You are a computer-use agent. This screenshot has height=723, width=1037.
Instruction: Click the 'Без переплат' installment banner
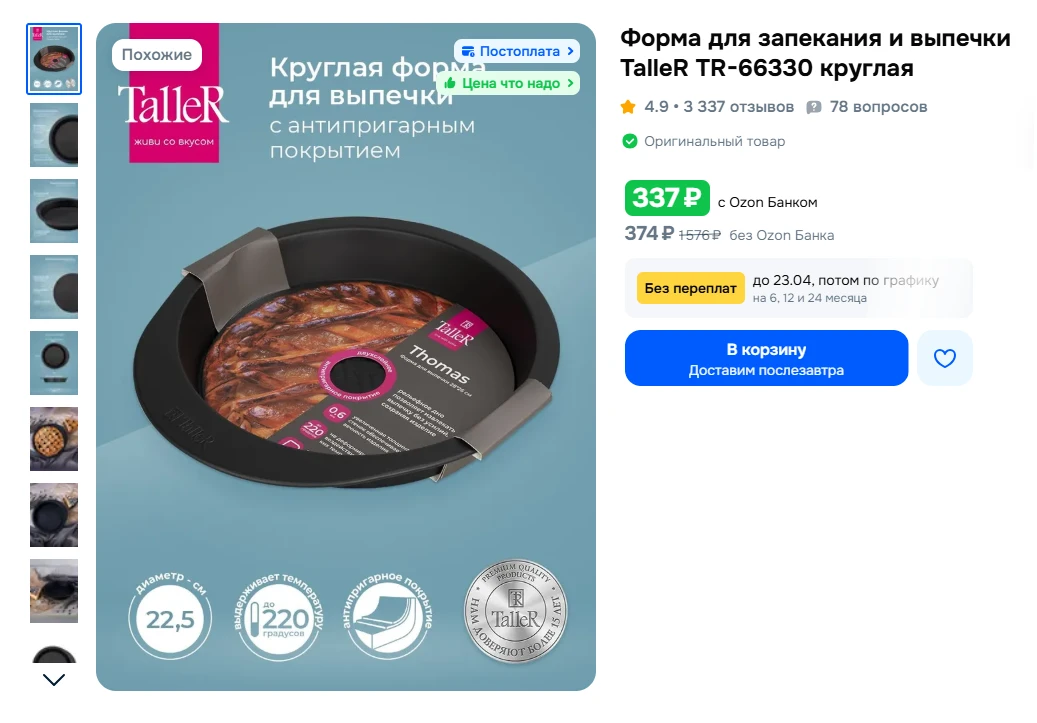799,288
